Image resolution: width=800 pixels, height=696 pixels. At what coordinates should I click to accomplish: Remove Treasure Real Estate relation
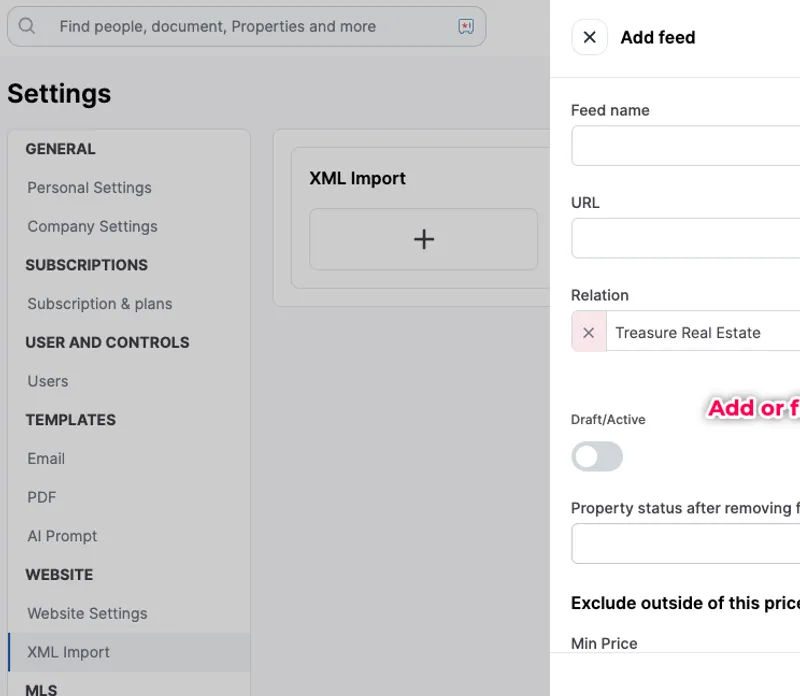pyautogui.click(x=588, y=333)
